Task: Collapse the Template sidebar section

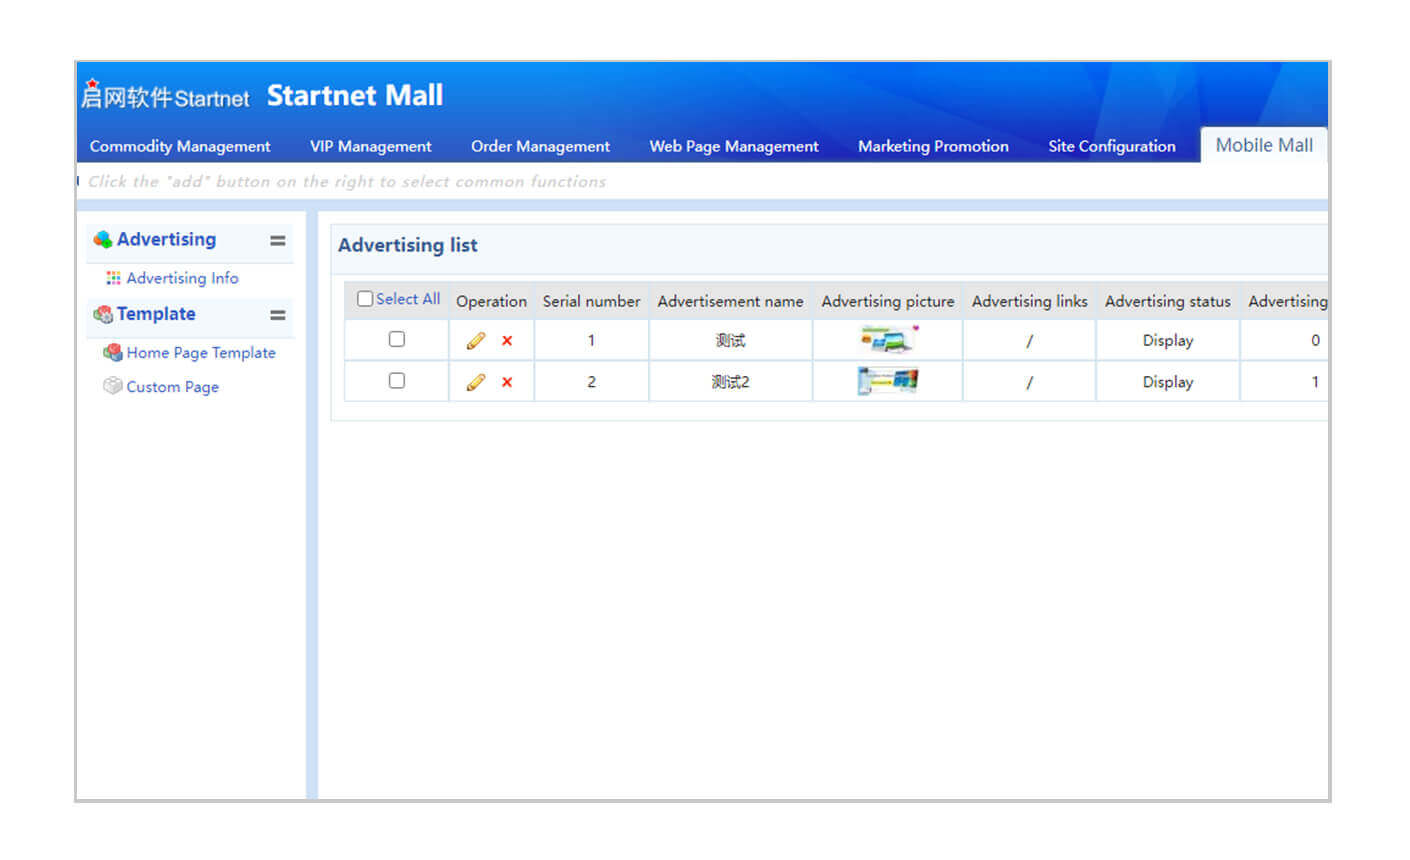Action: 278,315
